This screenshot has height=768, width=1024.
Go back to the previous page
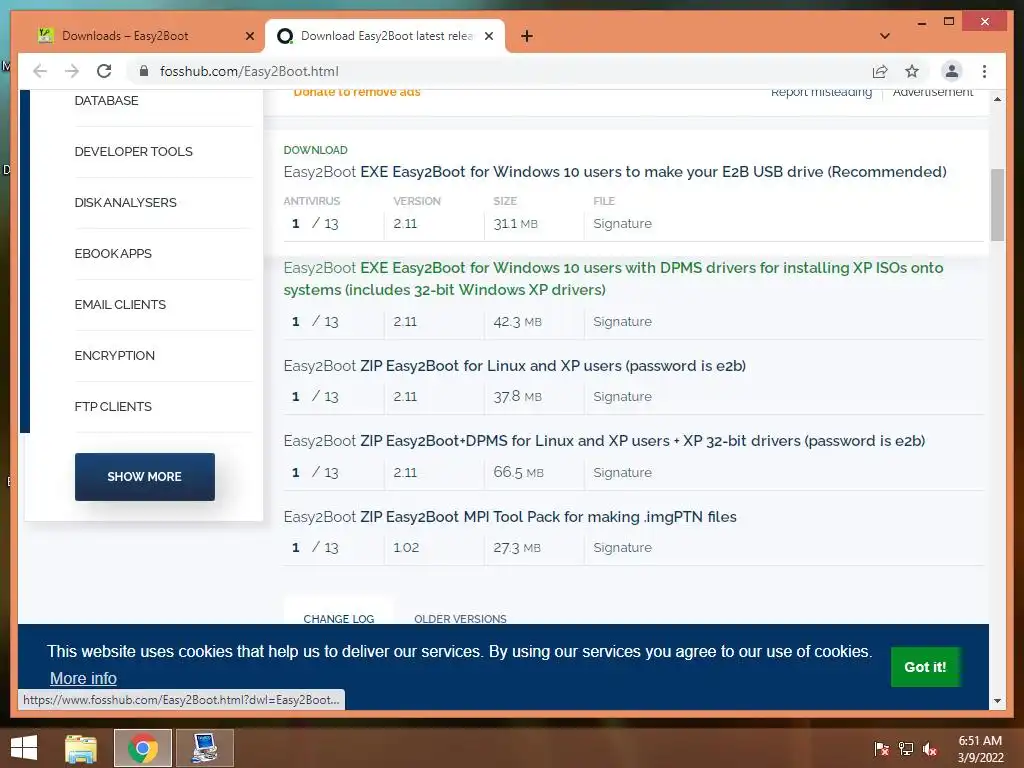(x=40, y=71)
